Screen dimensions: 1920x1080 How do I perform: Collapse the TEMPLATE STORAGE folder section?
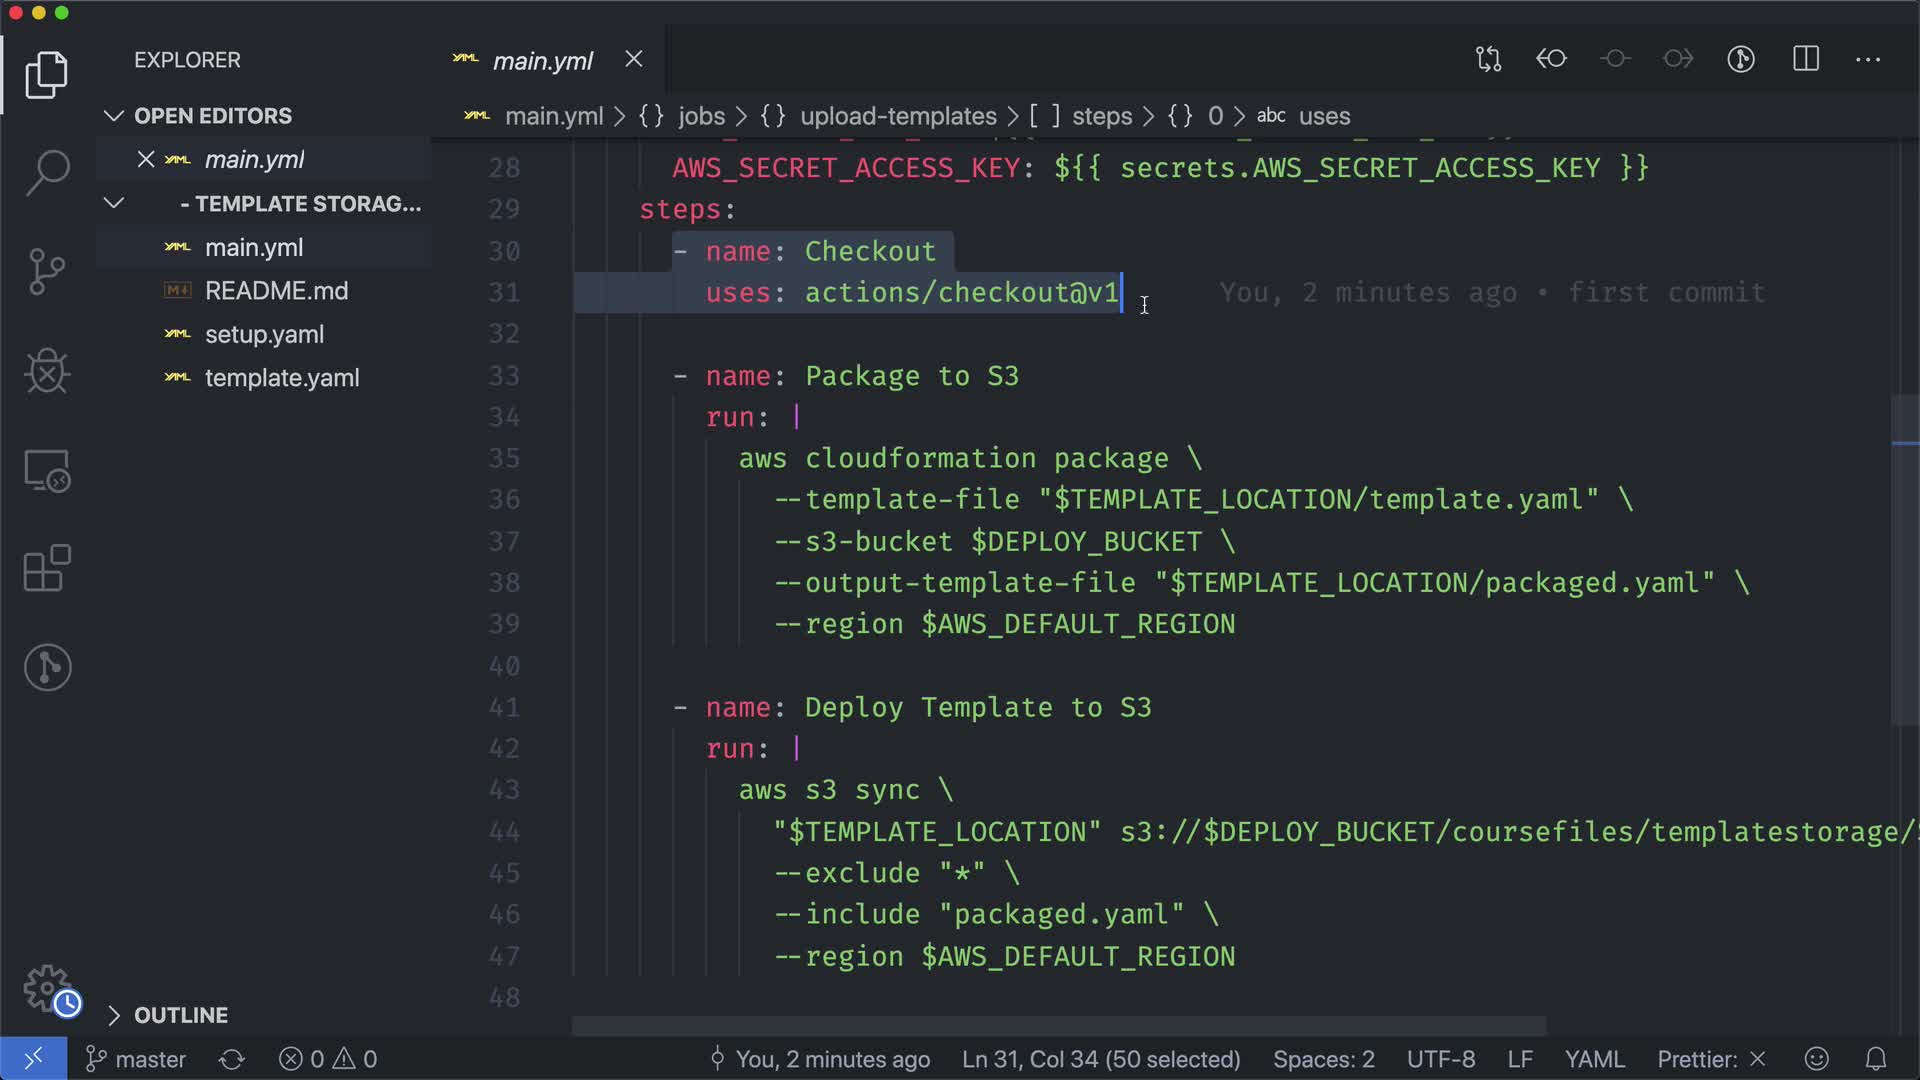114,204
